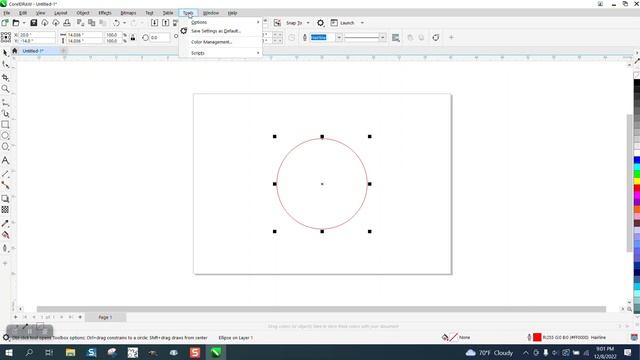Select the Ellipse tool
This screenshot has height=360, width=640.
coord(5,136)
